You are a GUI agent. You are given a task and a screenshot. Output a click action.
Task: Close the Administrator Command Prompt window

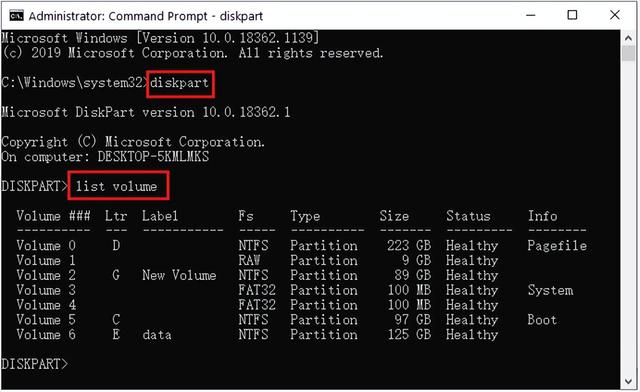pos(615,15)
